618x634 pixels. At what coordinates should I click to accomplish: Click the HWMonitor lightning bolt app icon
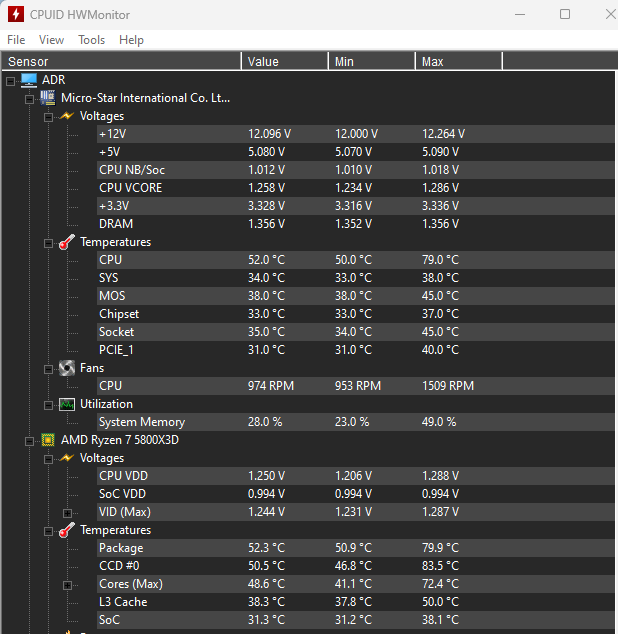(16, 14)
